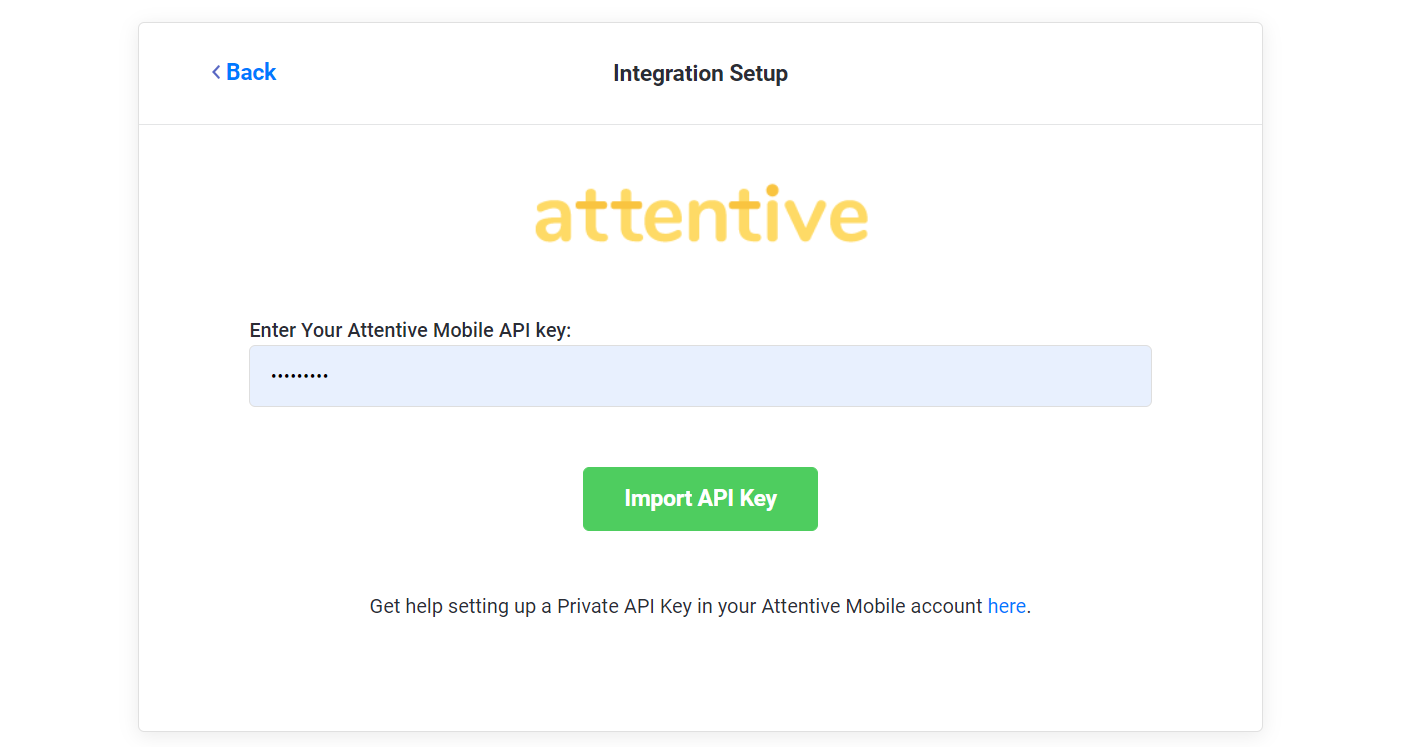Click the "Enter Your Attentive Mobile API key" label
1417x747 pixels.
point(410,330)
